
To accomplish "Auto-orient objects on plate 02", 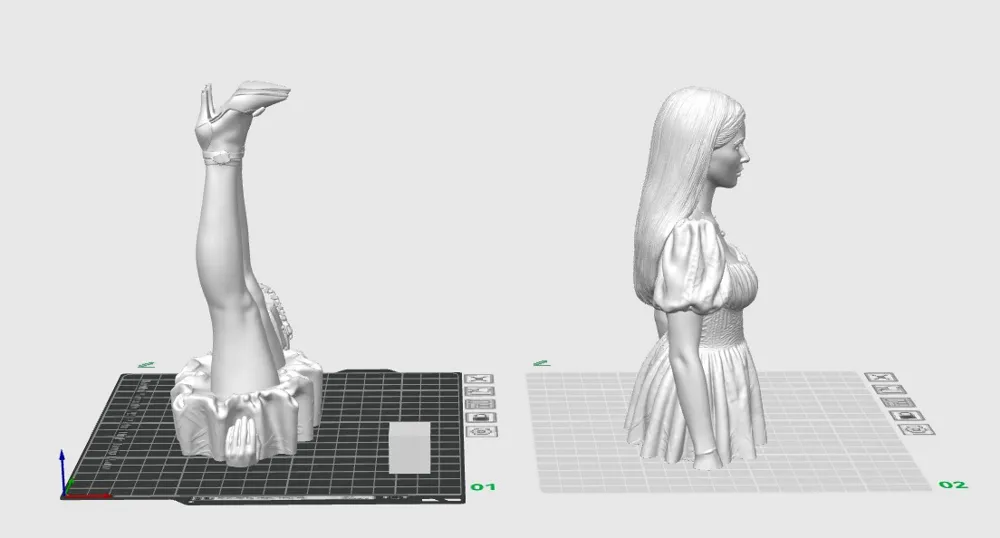I will [x=890, y=389].
